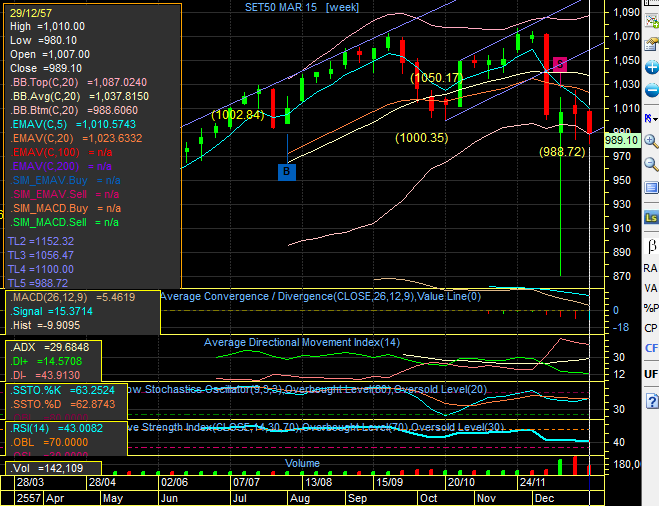659x506 pixels.
Task: Click the RA sidebar button
Action: (x=651, y=268)
